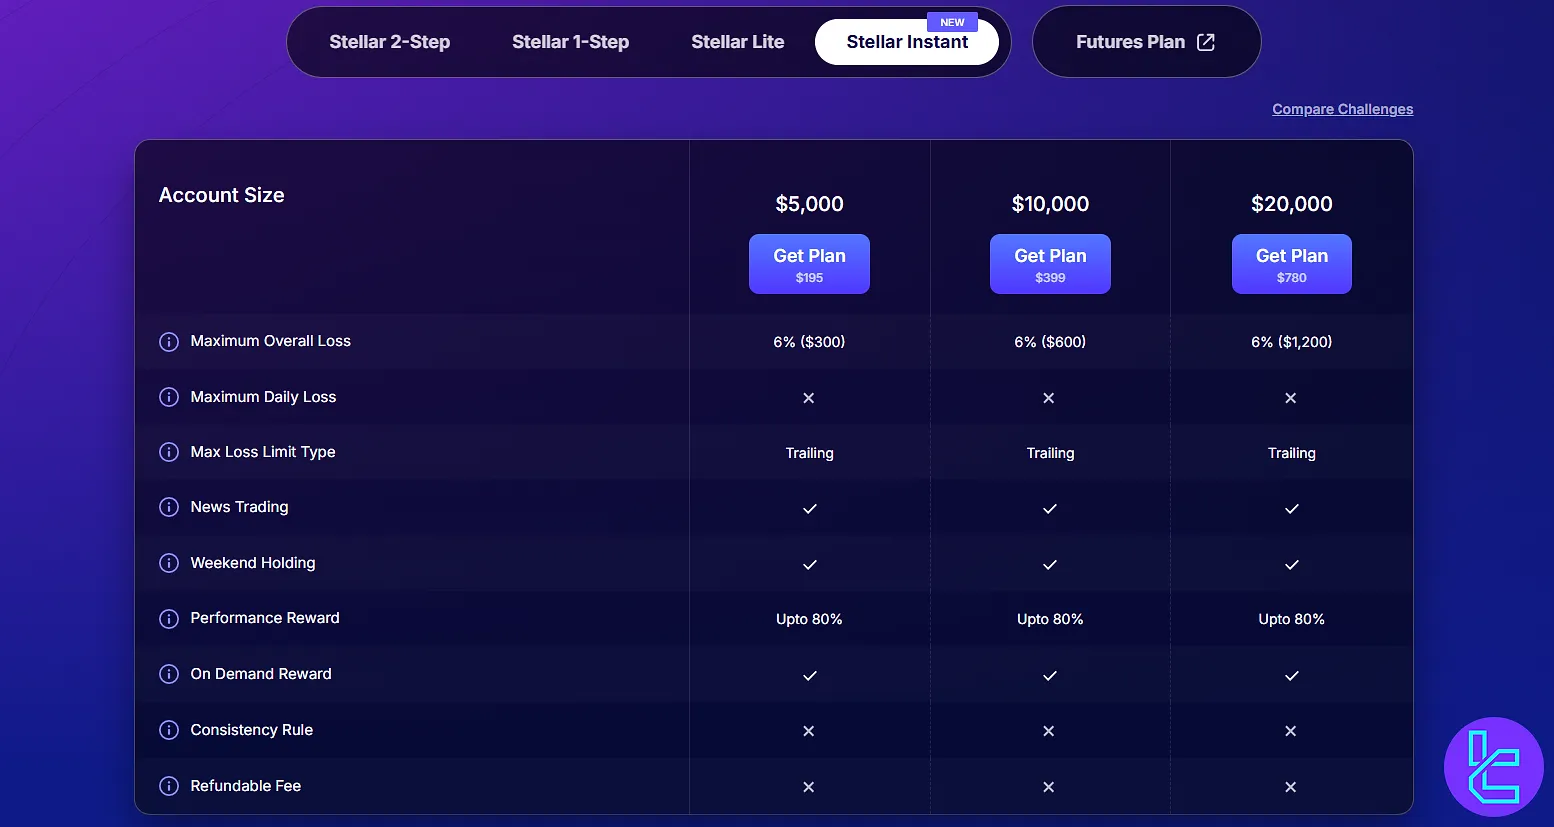Image resolution: width=1554 pixels, height=827 pixels.
Task: Show info for News Trading row
Action: tap(169, 507)
